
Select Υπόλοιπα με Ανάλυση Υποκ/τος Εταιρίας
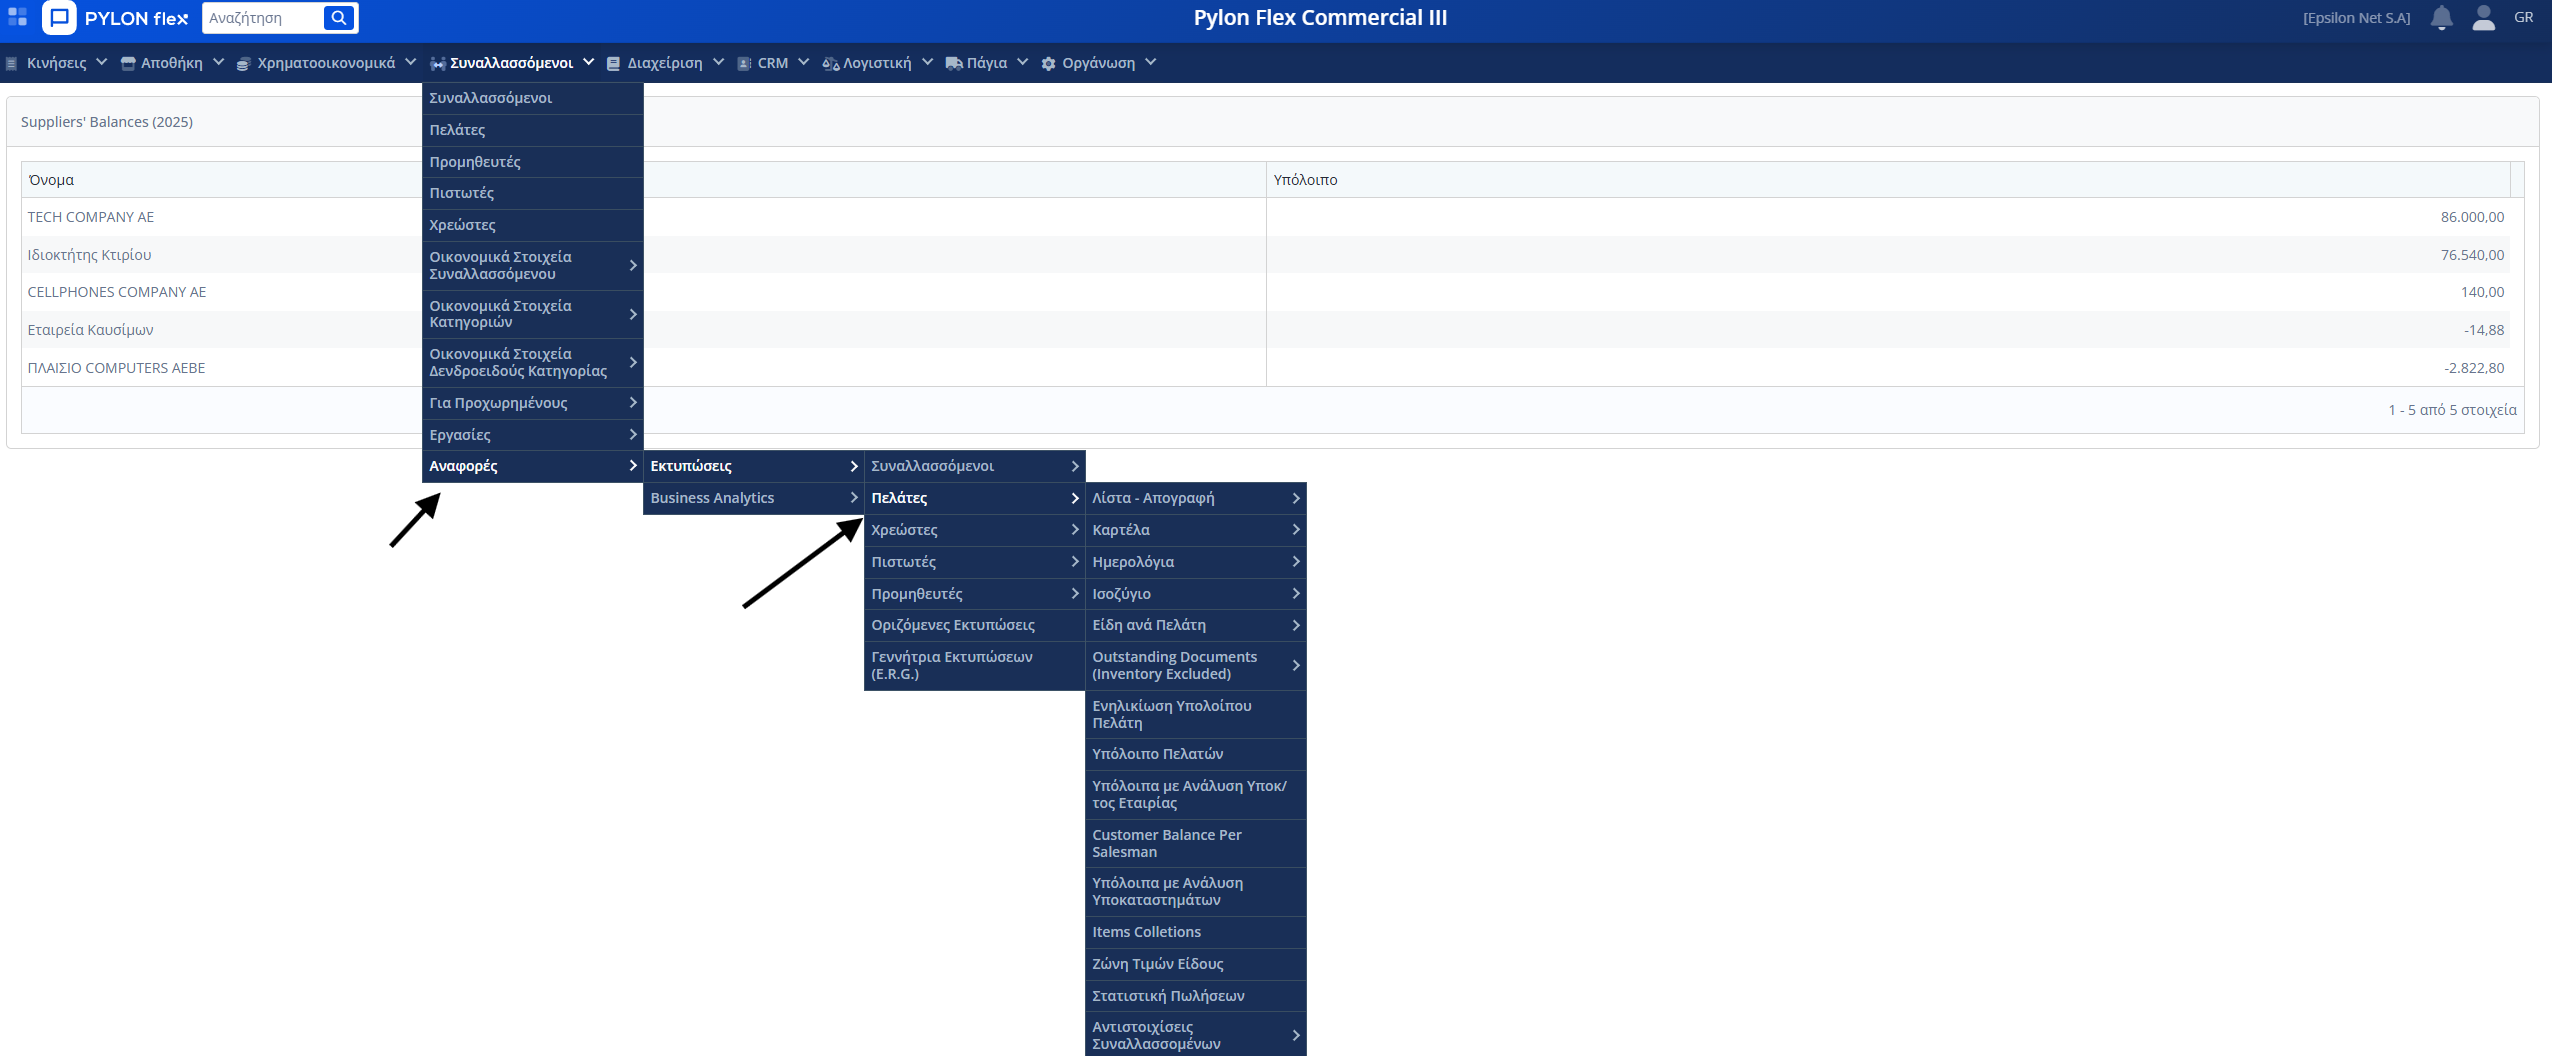(1195, 794)
